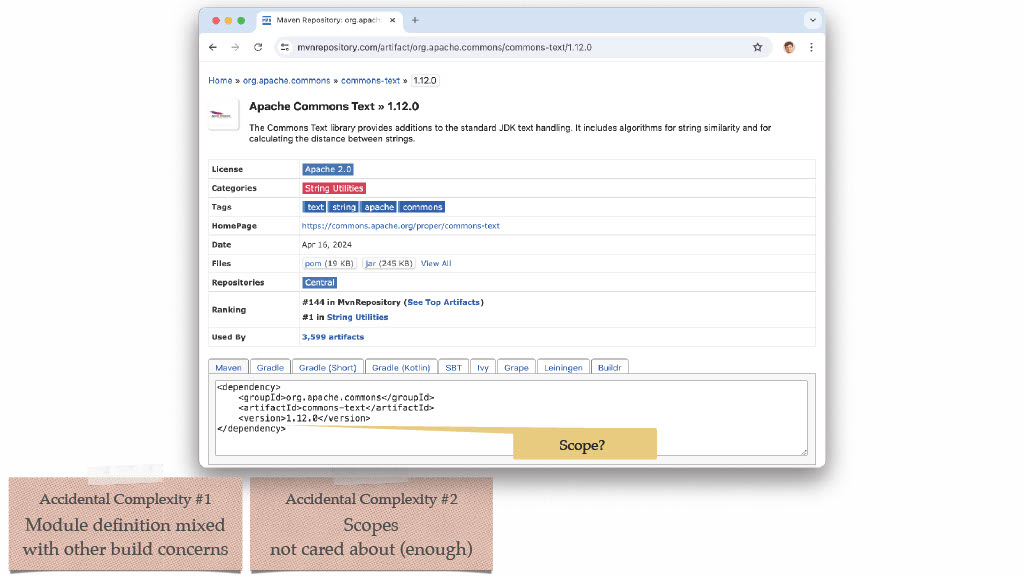Click inside the dependency snippet text area
This screenshot has height=576, width=1024.
pyautogui.click(x=511, y=418)
